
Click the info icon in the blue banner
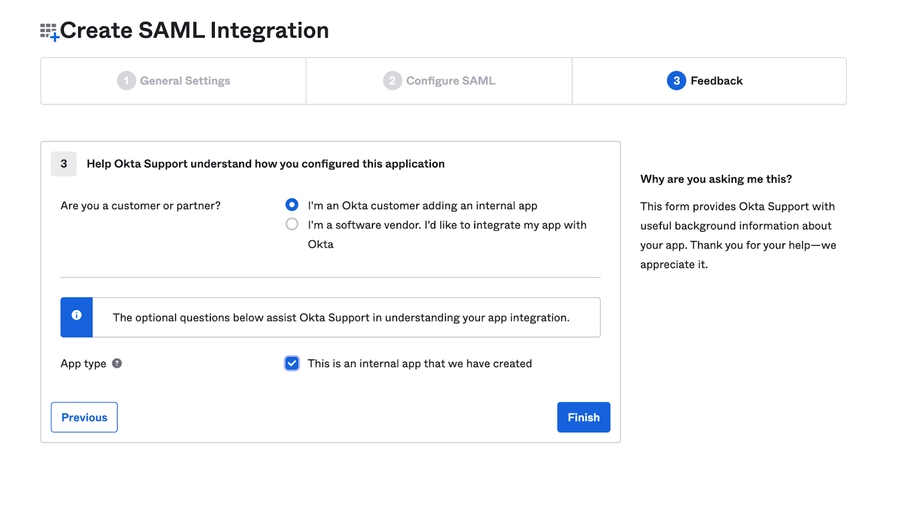click(76, 316)
